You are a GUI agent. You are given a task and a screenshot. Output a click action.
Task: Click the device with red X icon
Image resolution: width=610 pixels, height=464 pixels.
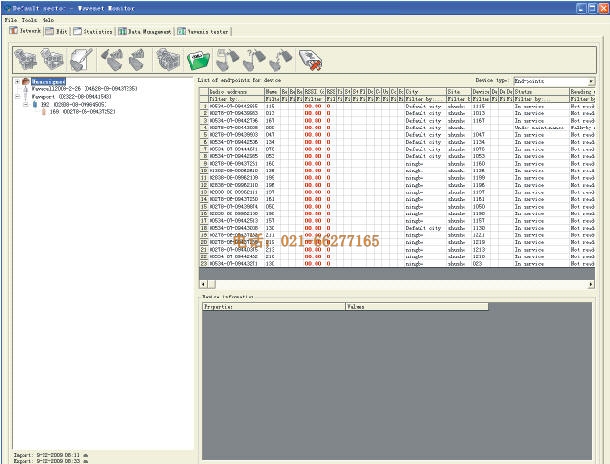pyautogui.click(x=311, y=60)
